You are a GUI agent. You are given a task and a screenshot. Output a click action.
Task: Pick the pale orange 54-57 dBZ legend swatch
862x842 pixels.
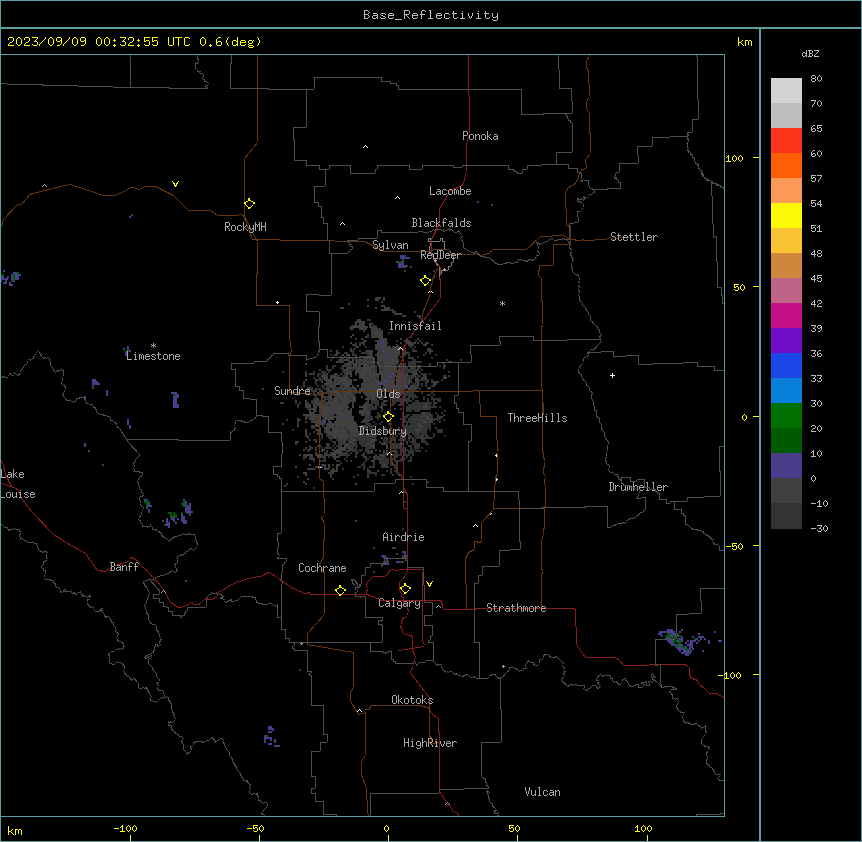(x=786, y=191)
